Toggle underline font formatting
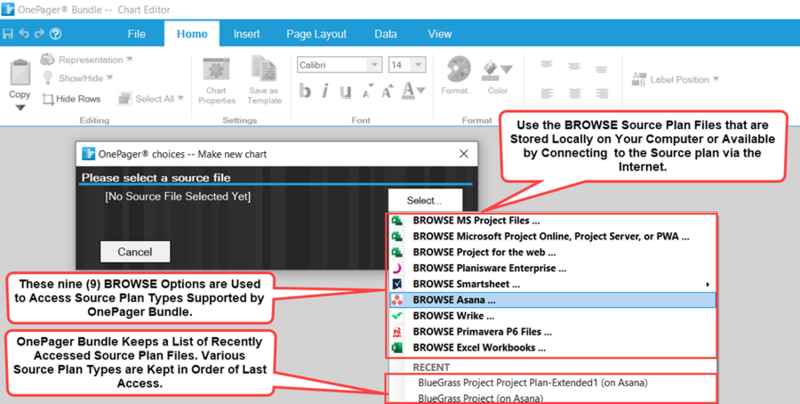This screenshot has width=800, height=404. tap(345, 91)
